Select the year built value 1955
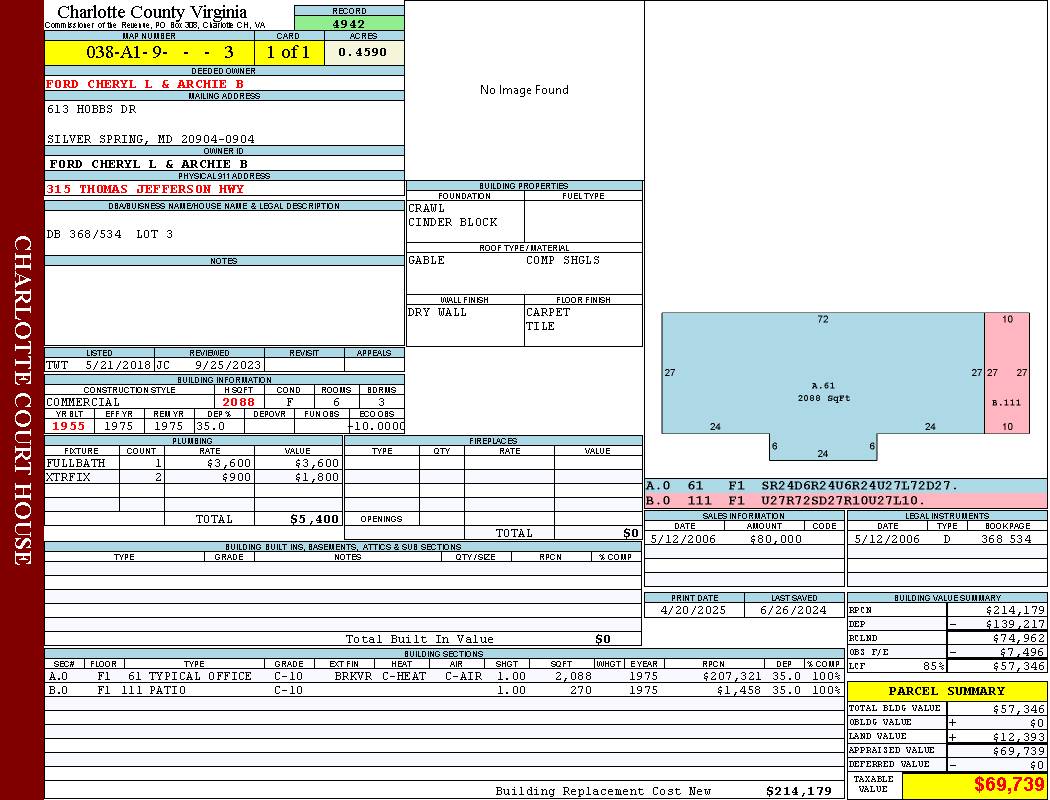The width and height of the screenshot is (1050, 800). 68,426
